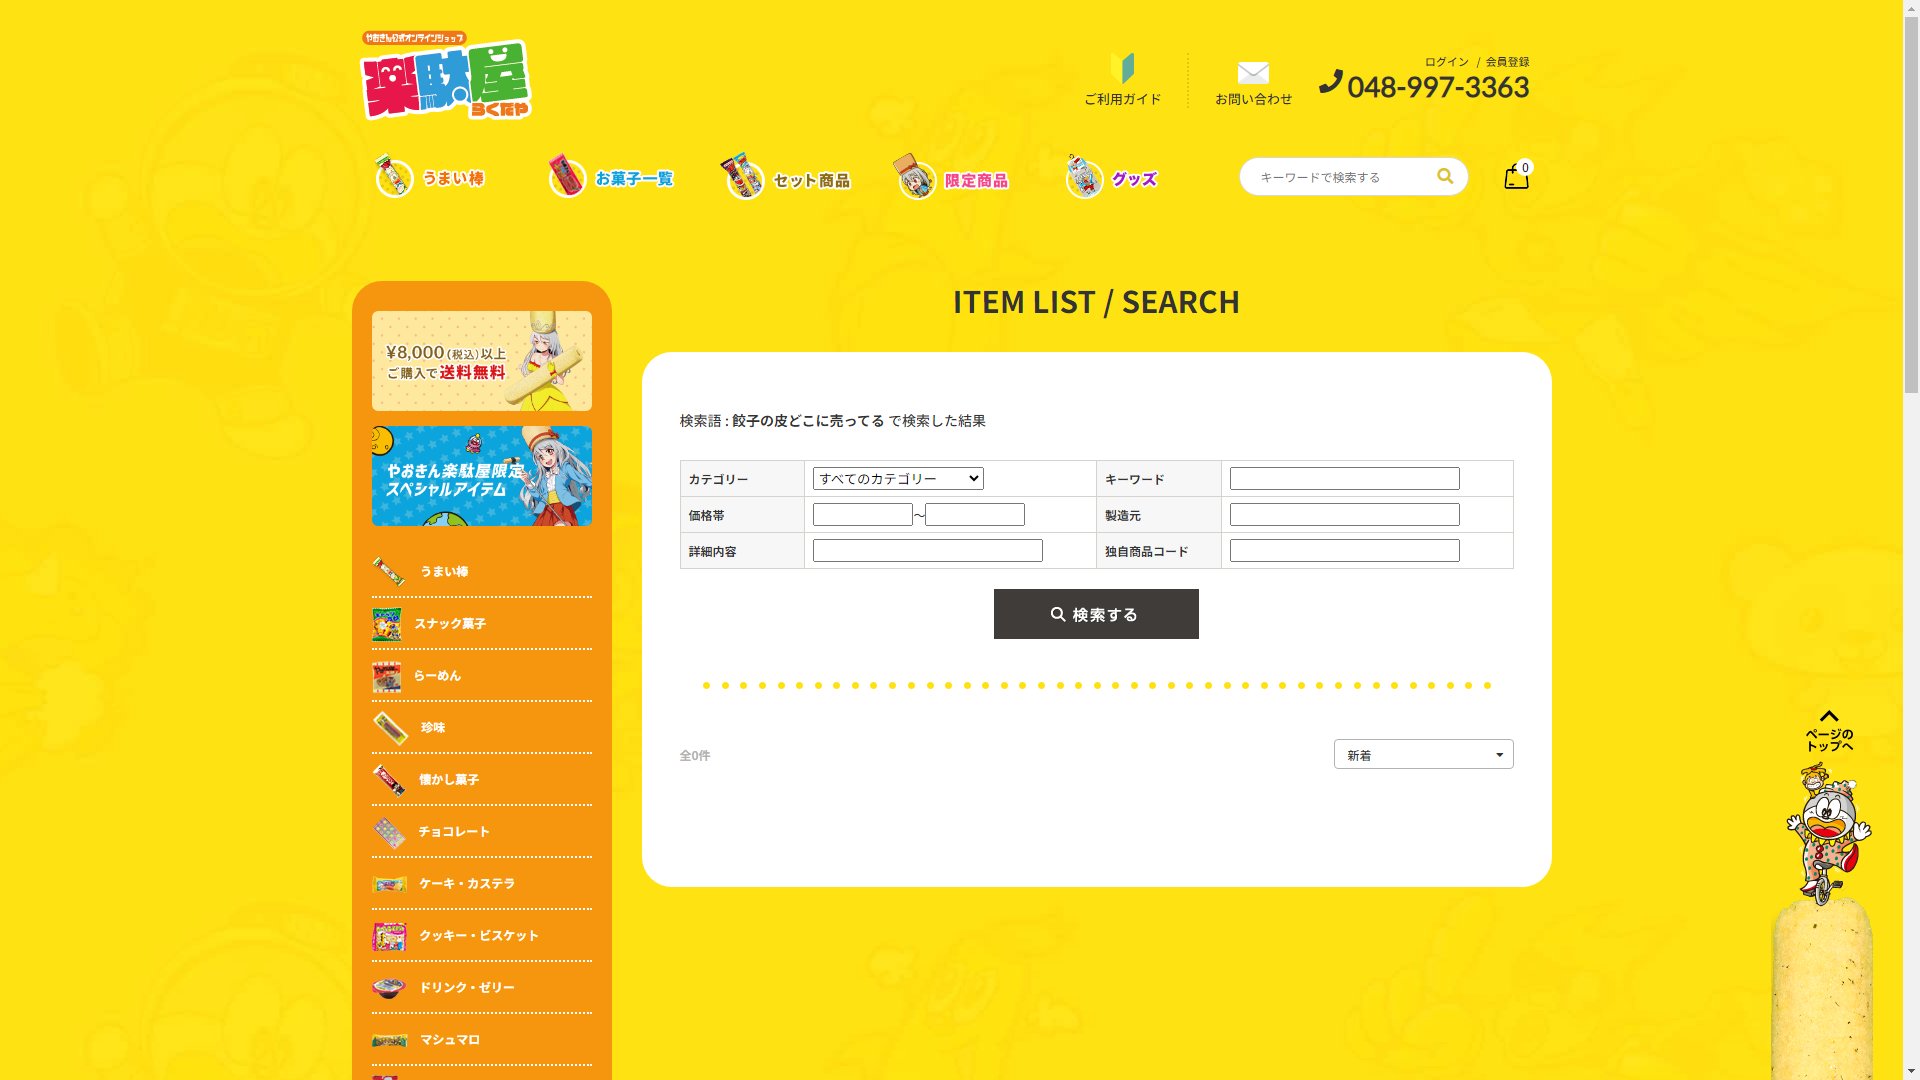This screenshot has width=1920, height=1080.
Task: Select the うまい棒 sidebar category icon
Action: (389, 572)
